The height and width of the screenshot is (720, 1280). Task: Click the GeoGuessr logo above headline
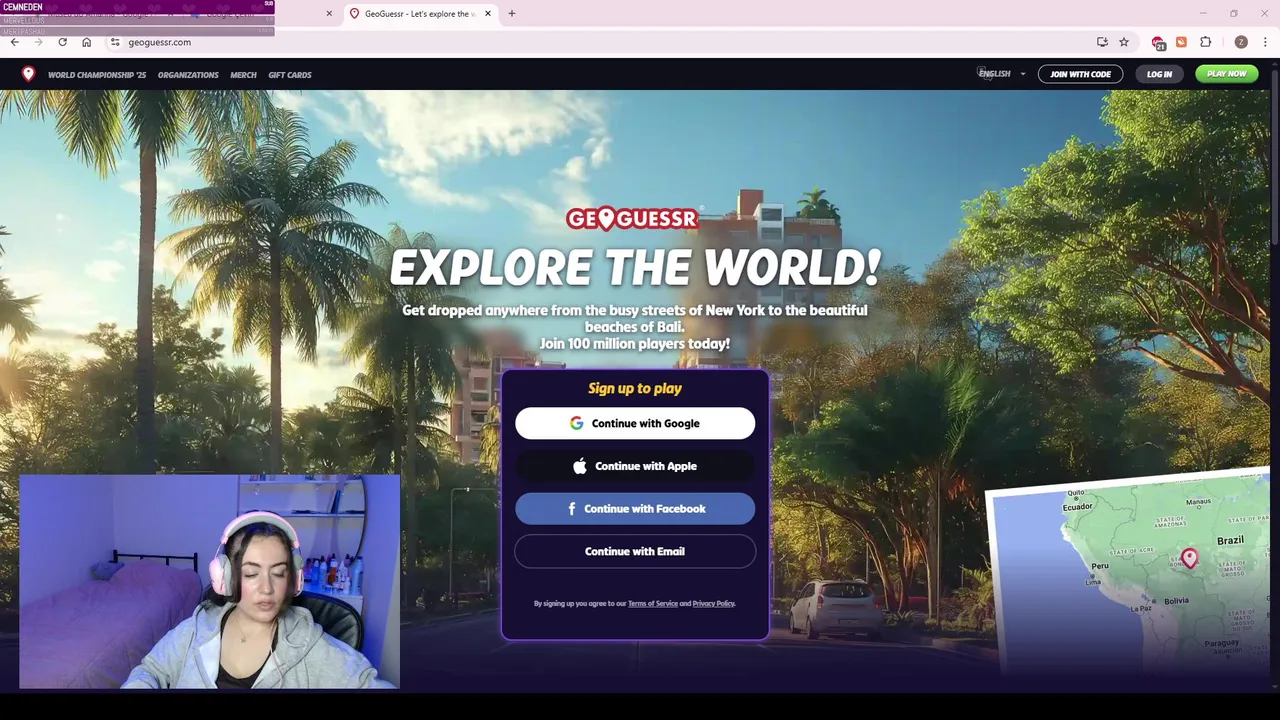631,218
